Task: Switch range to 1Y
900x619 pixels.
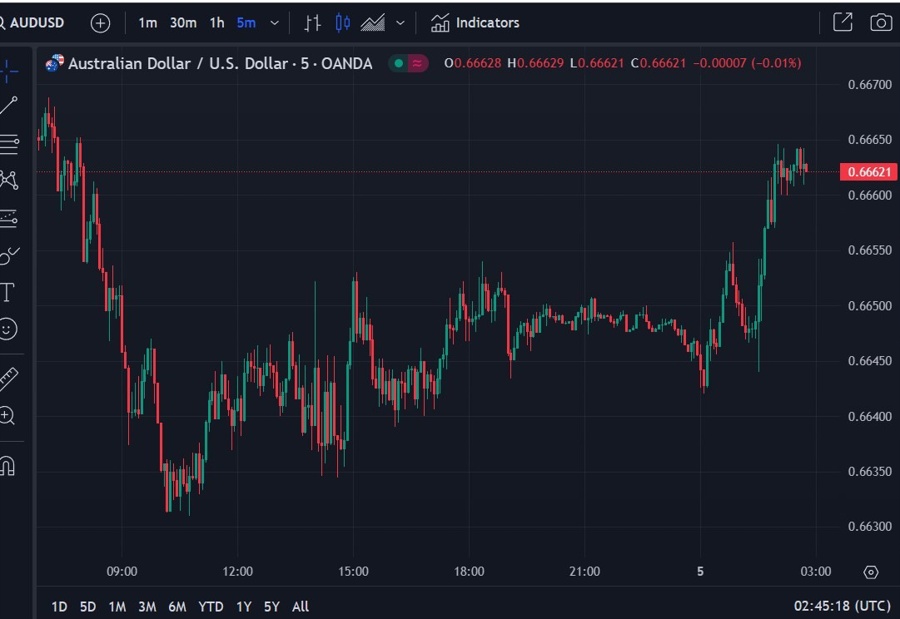Action: tap(244, 606)
